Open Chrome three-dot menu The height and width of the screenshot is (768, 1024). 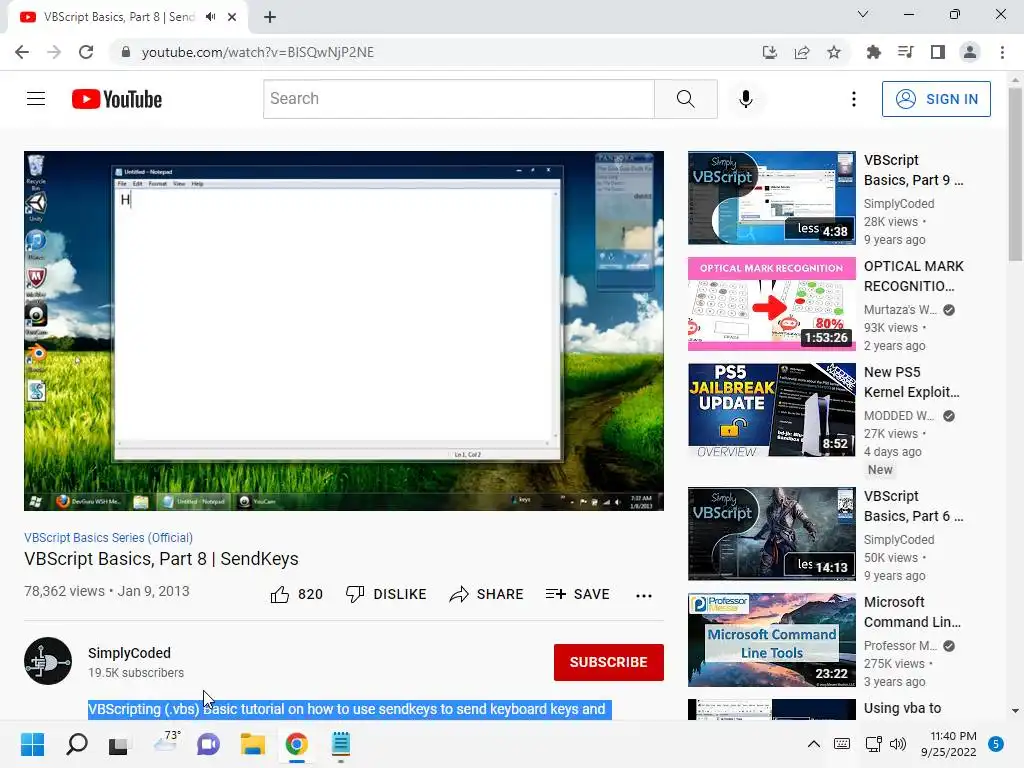coord(1002,52)
